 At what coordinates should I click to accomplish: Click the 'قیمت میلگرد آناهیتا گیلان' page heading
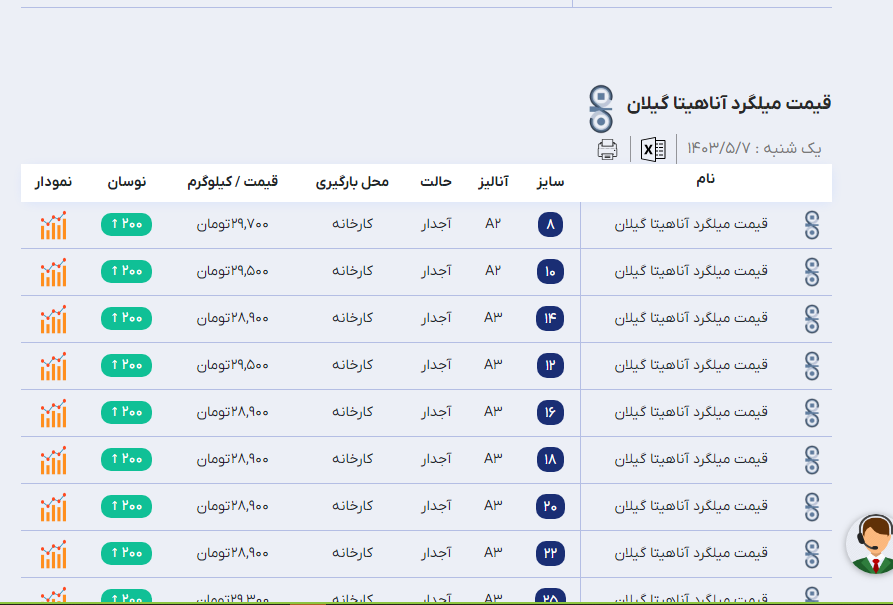click(729, 103)
